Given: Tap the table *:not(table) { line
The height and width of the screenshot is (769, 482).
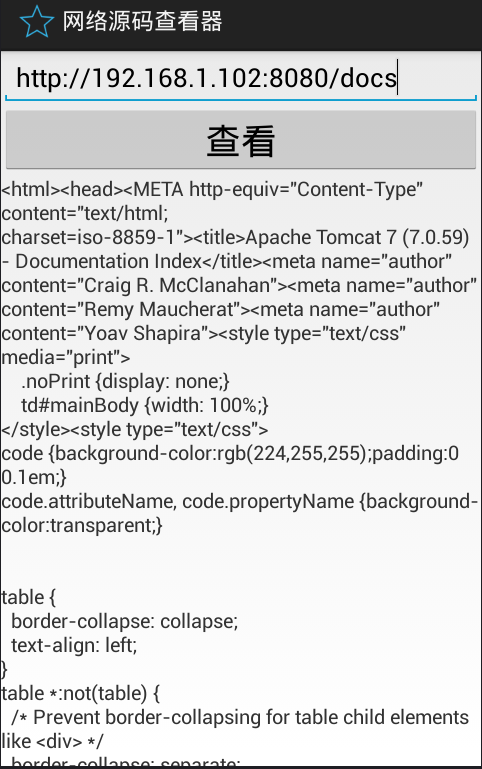Looking at the screenshot, I should click(x=80, y=694).
